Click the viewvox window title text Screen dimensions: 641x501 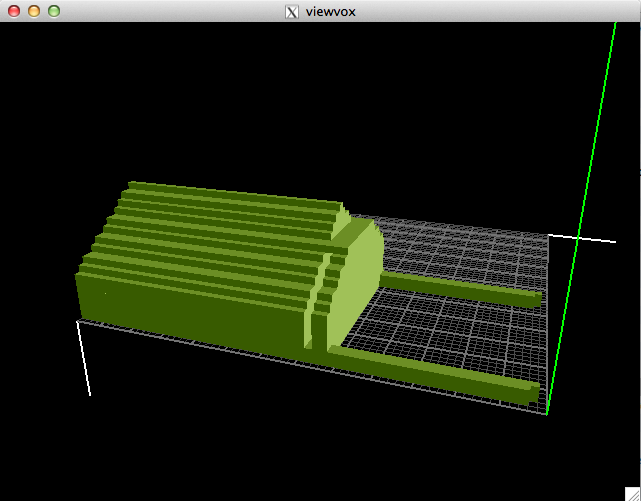(x=330, y=12)
